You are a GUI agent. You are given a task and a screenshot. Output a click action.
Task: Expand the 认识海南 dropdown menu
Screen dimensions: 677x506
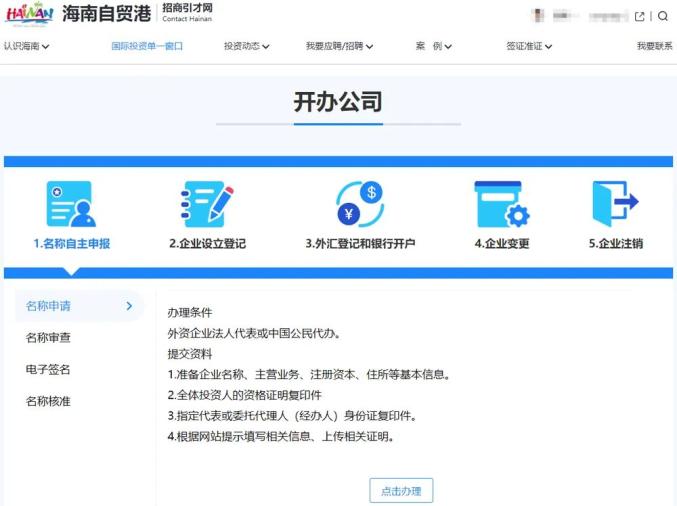26,46
